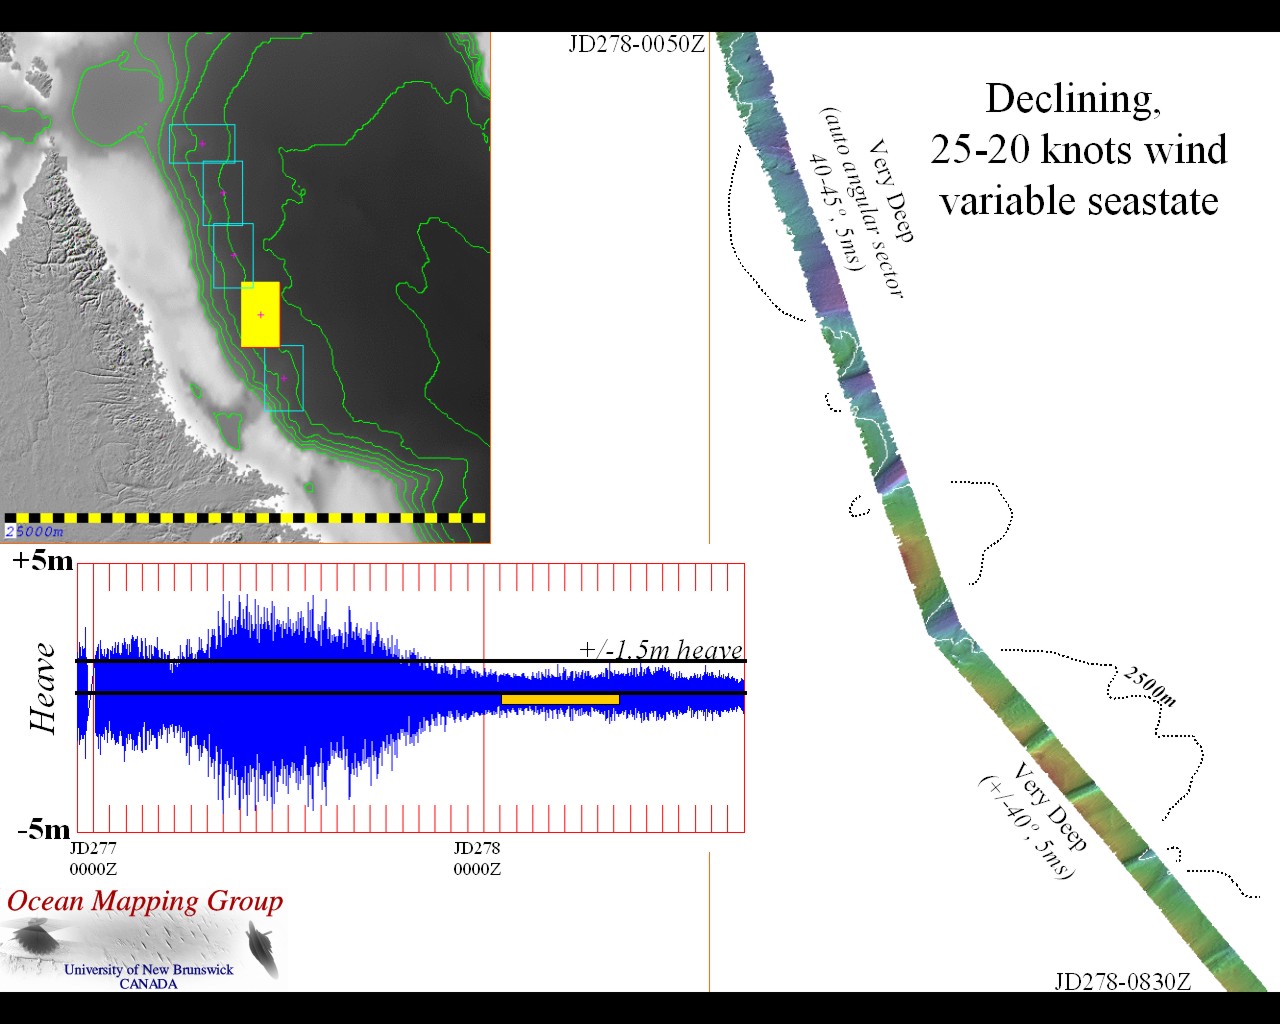Click the JD278 0000Z time axis label
Image resolution: width=1280 pixels, height=1024 pixels.
click(477, 859)
